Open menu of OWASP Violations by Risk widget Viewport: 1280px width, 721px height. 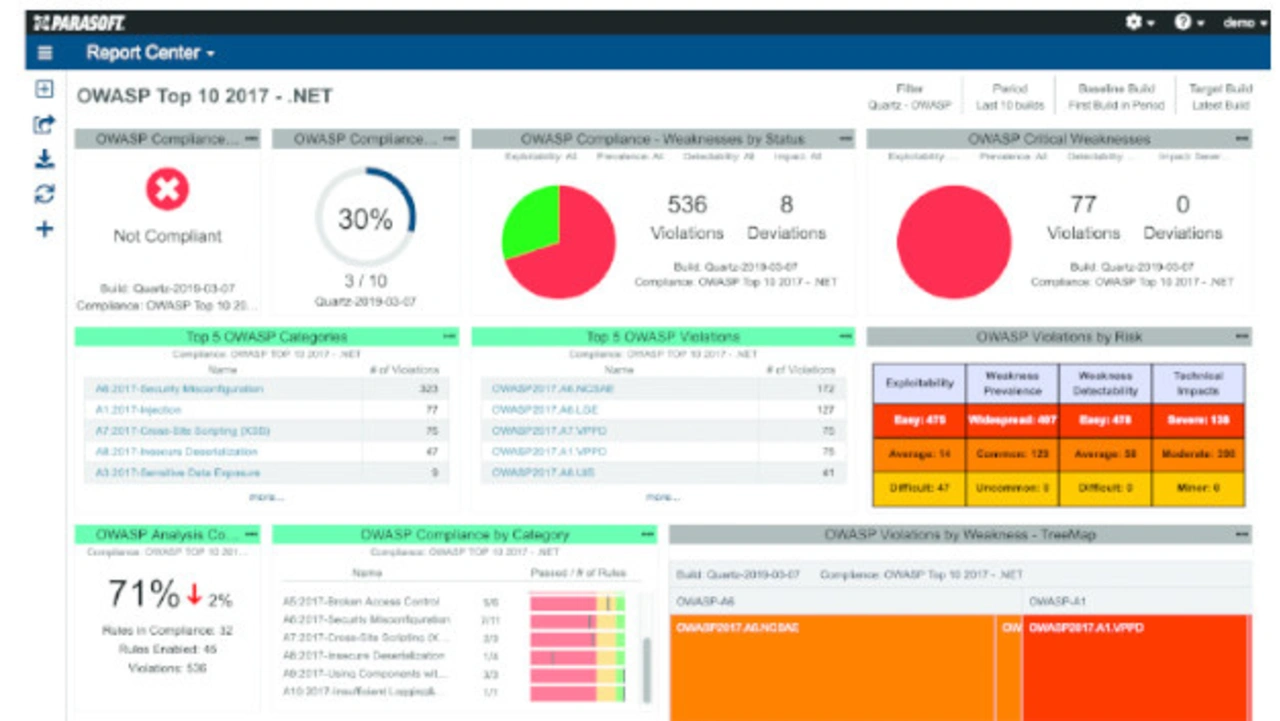point(1241,337)
